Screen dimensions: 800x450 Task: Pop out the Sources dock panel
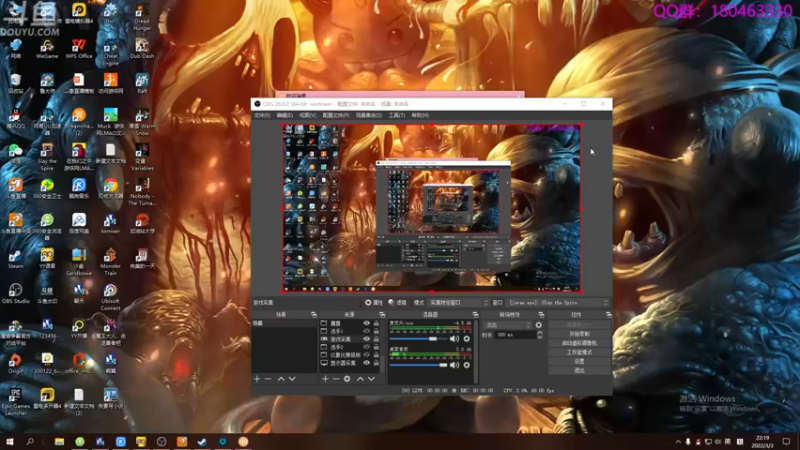[x=382, y=315]
